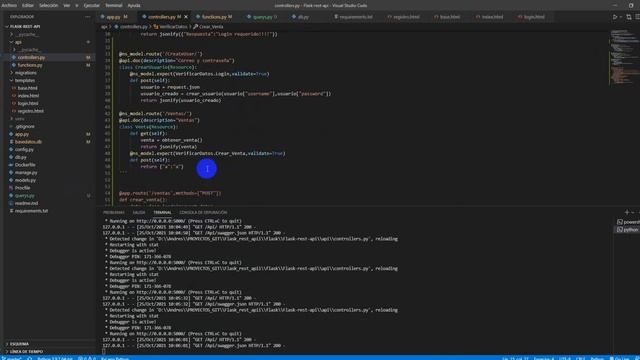Image resolution: width=640 pixels, height=360 pixels.
Task: Open models.py in the explorer tree
Action: tap(25, 180)
